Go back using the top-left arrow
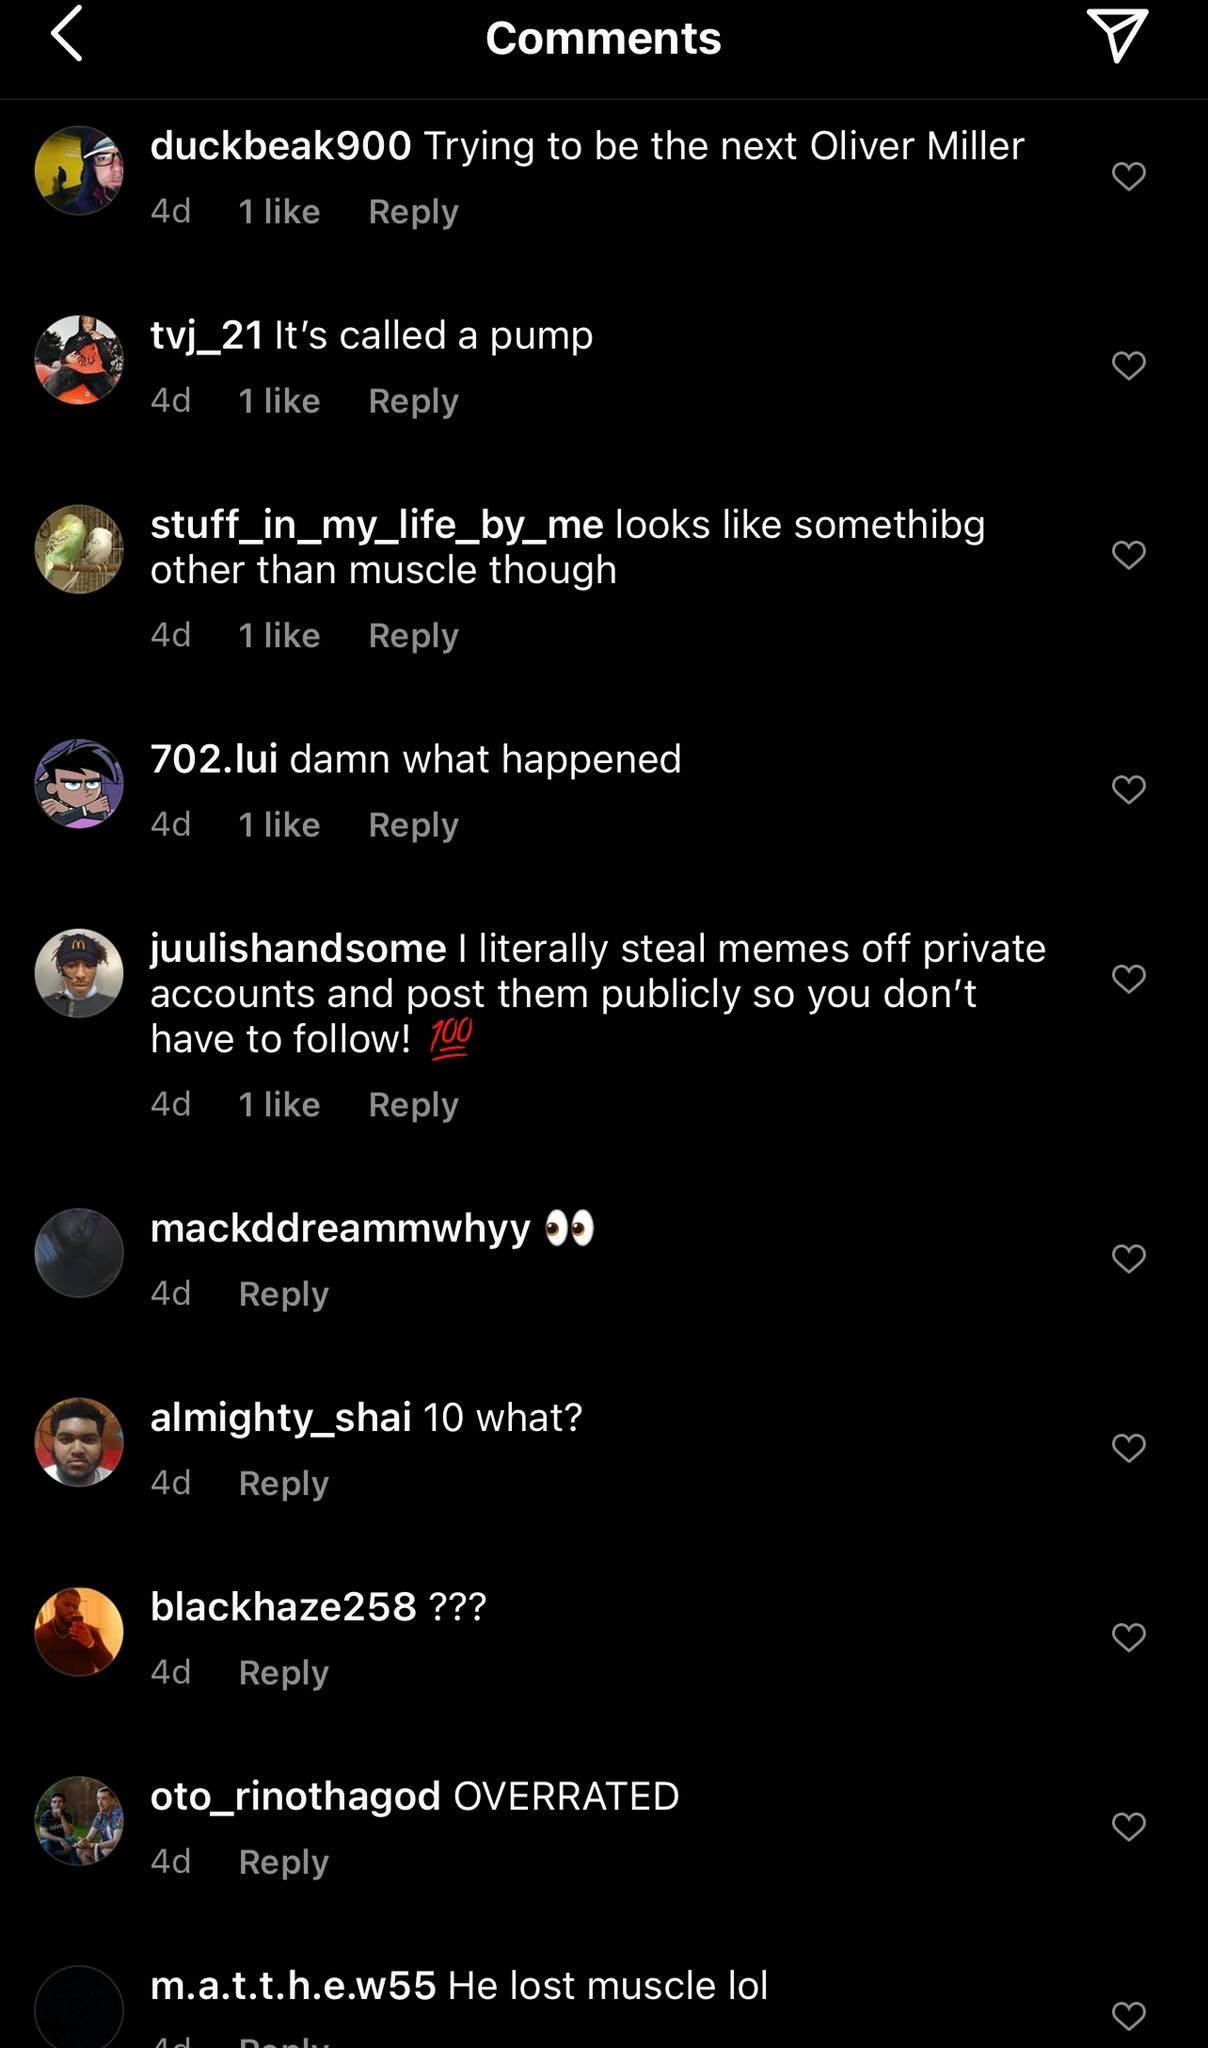1208x2048 pixels. [66, 36]
